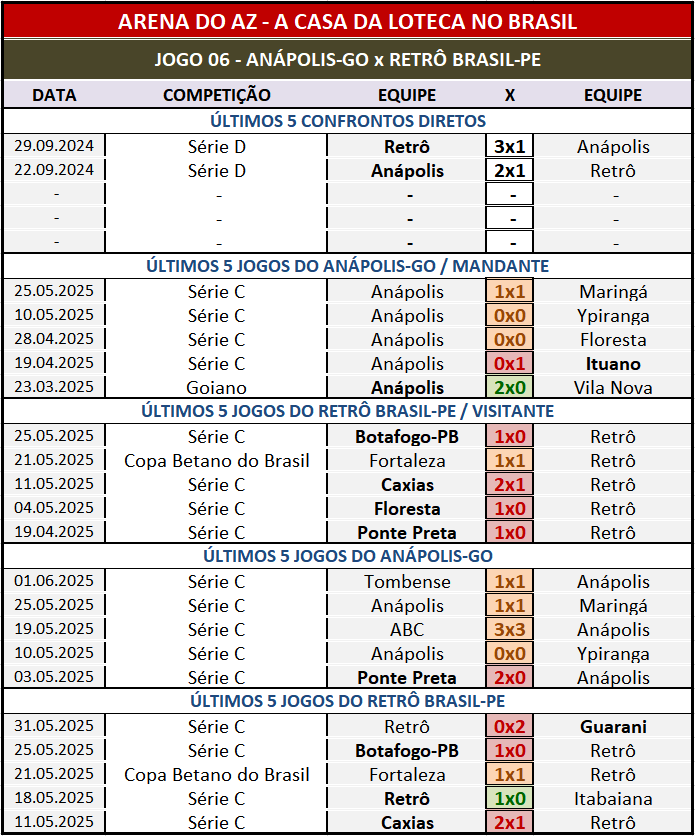This screenshot has width=695, height=836.
Task: Select the red 0x2 score cell
Action: coord(510,727)
